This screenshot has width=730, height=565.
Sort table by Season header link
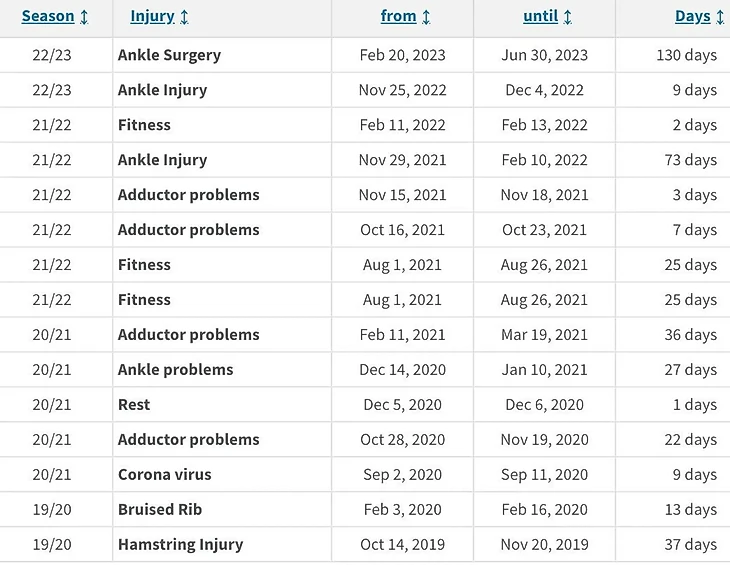48,16
